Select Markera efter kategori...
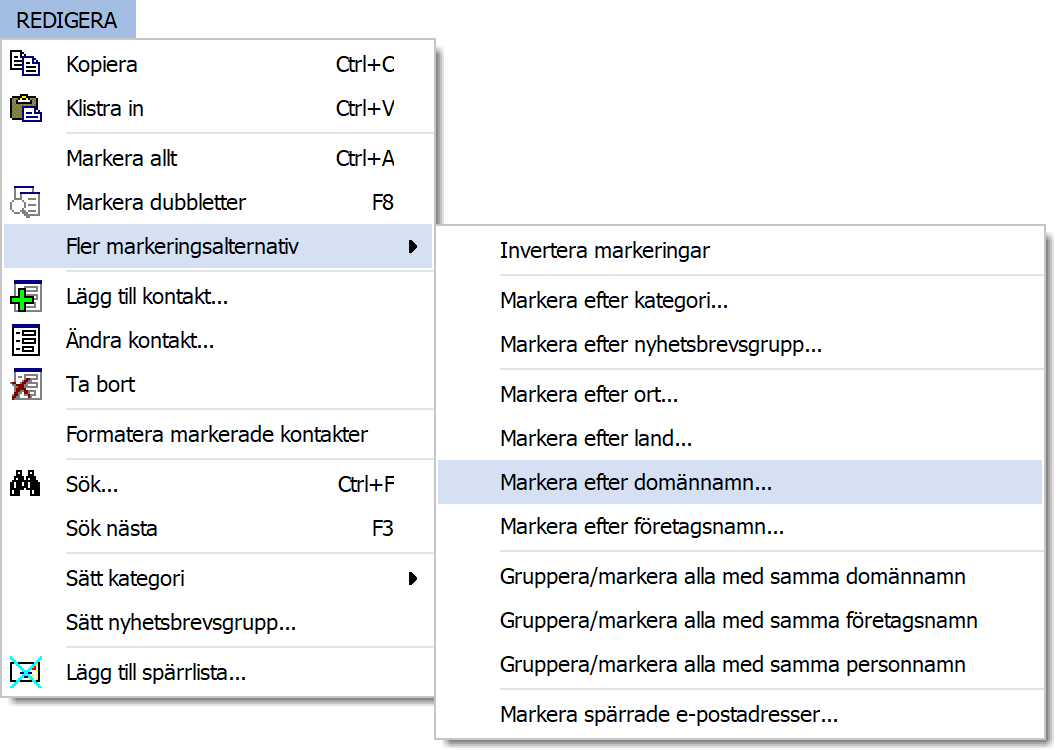Viewport: 1056px width, 750px height. 739,300
